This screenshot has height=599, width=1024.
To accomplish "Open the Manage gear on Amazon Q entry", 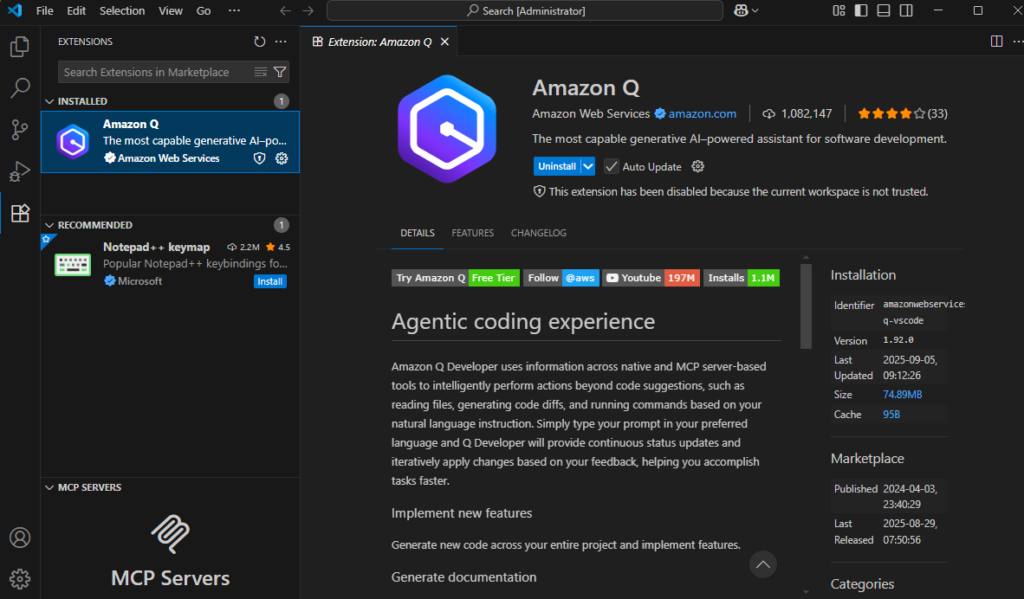I will tap(281, 158).
